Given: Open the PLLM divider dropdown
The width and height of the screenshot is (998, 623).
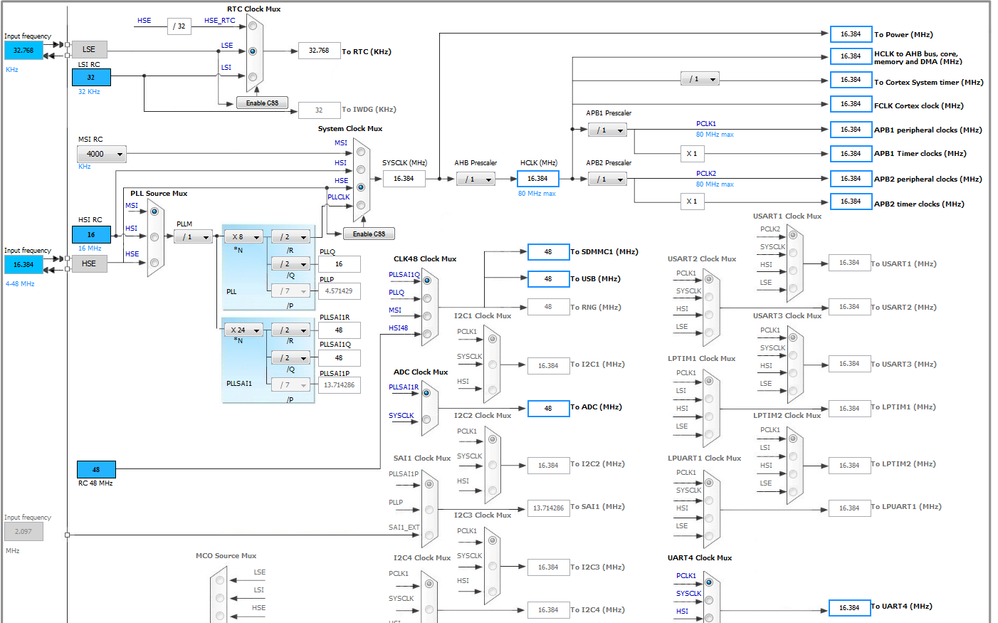Looking at the screenshot, I should (193, 237).
